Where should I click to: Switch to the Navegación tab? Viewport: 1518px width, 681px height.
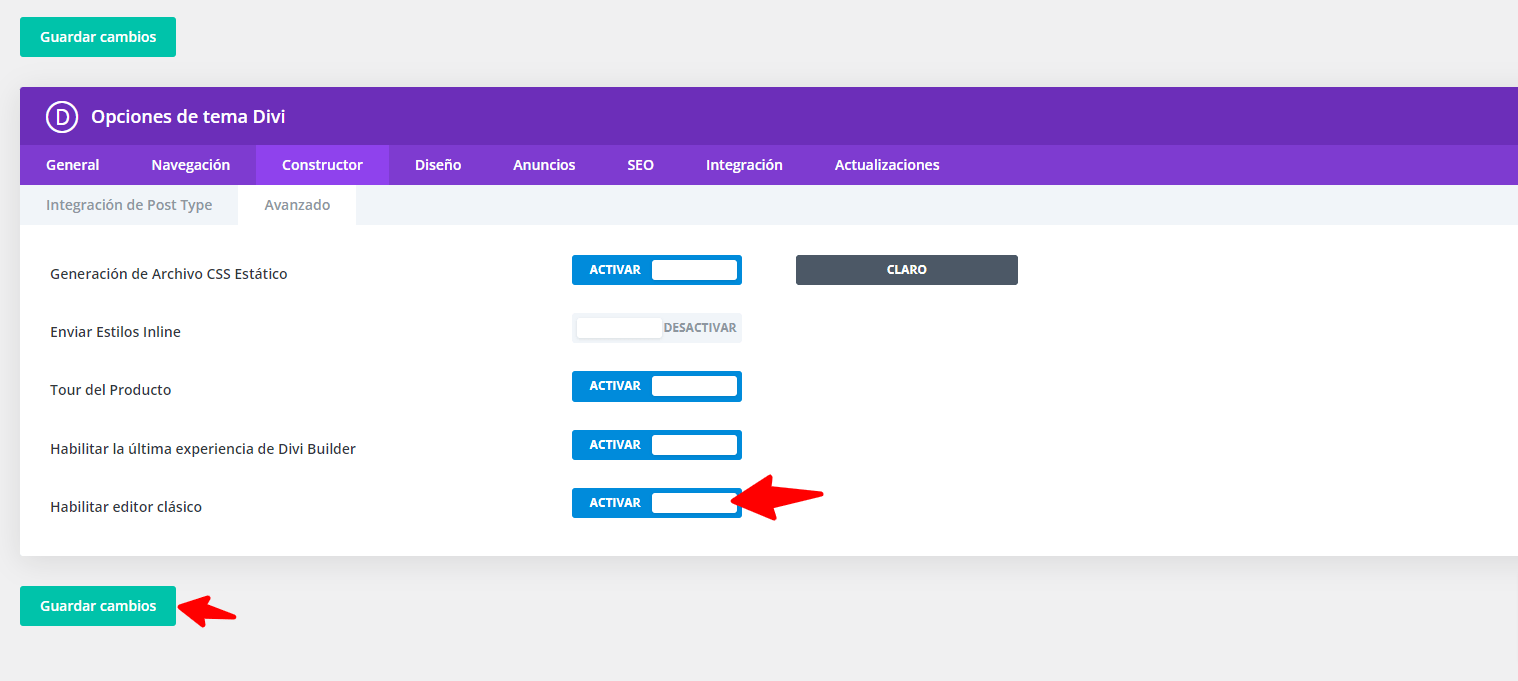191,165
